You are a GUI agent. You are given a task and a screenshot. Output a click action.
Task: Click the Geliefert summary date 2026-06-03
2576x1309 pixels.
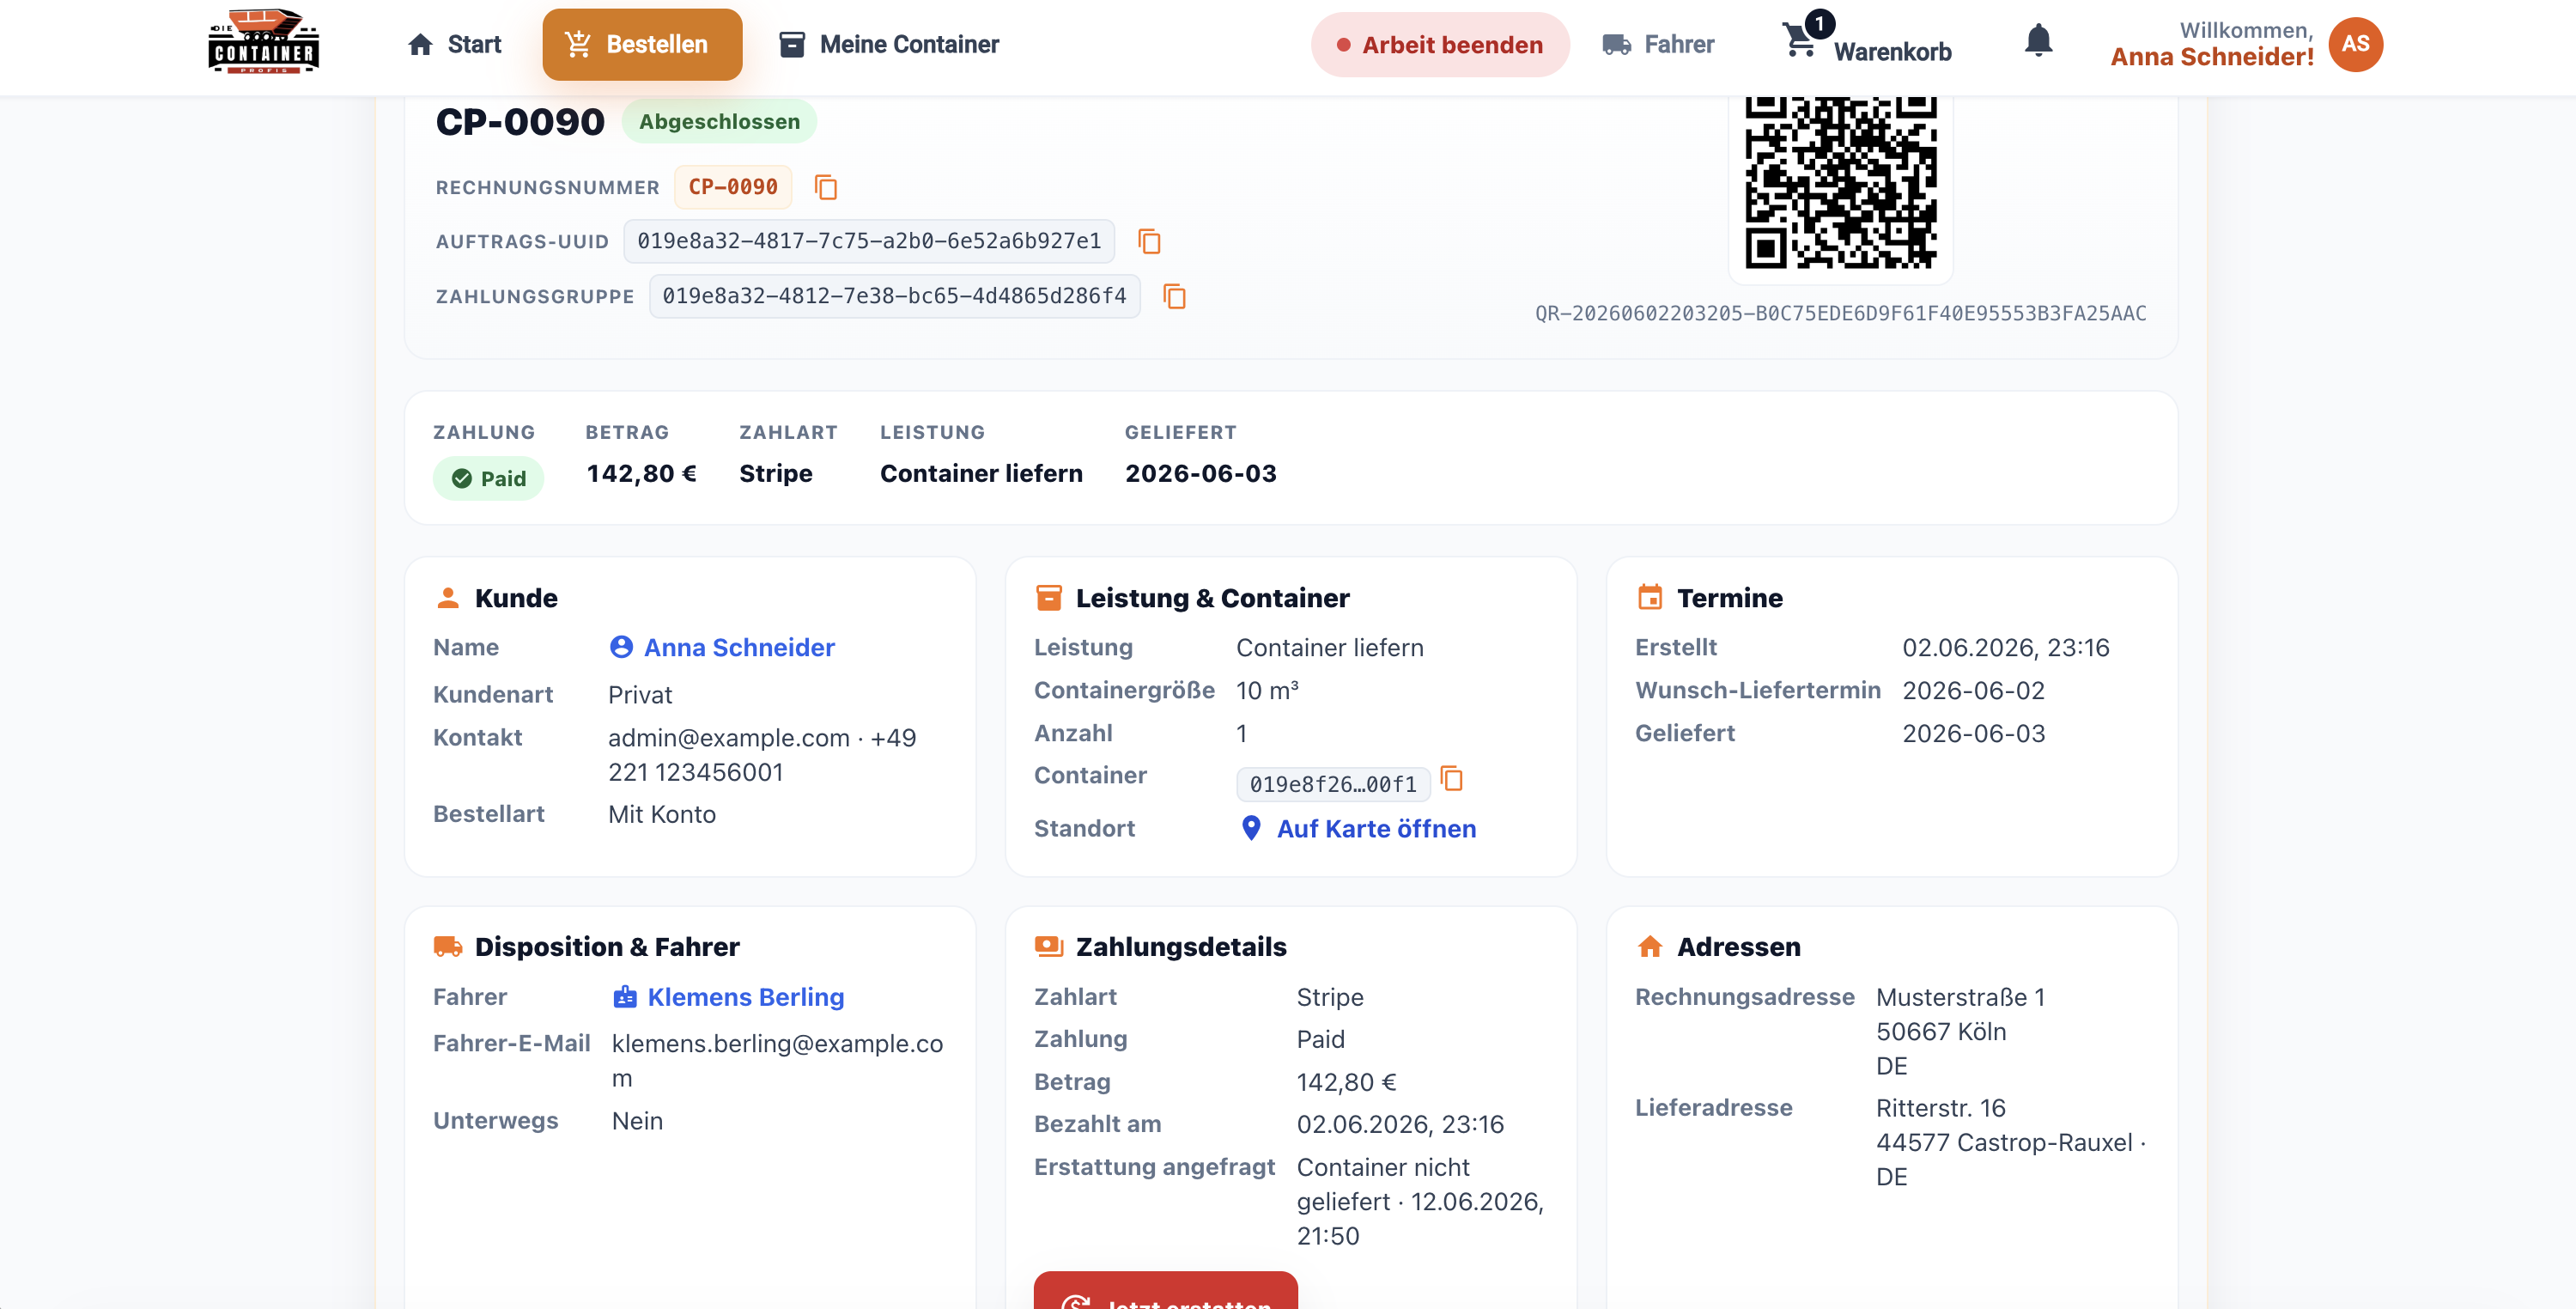[1201, 473]
